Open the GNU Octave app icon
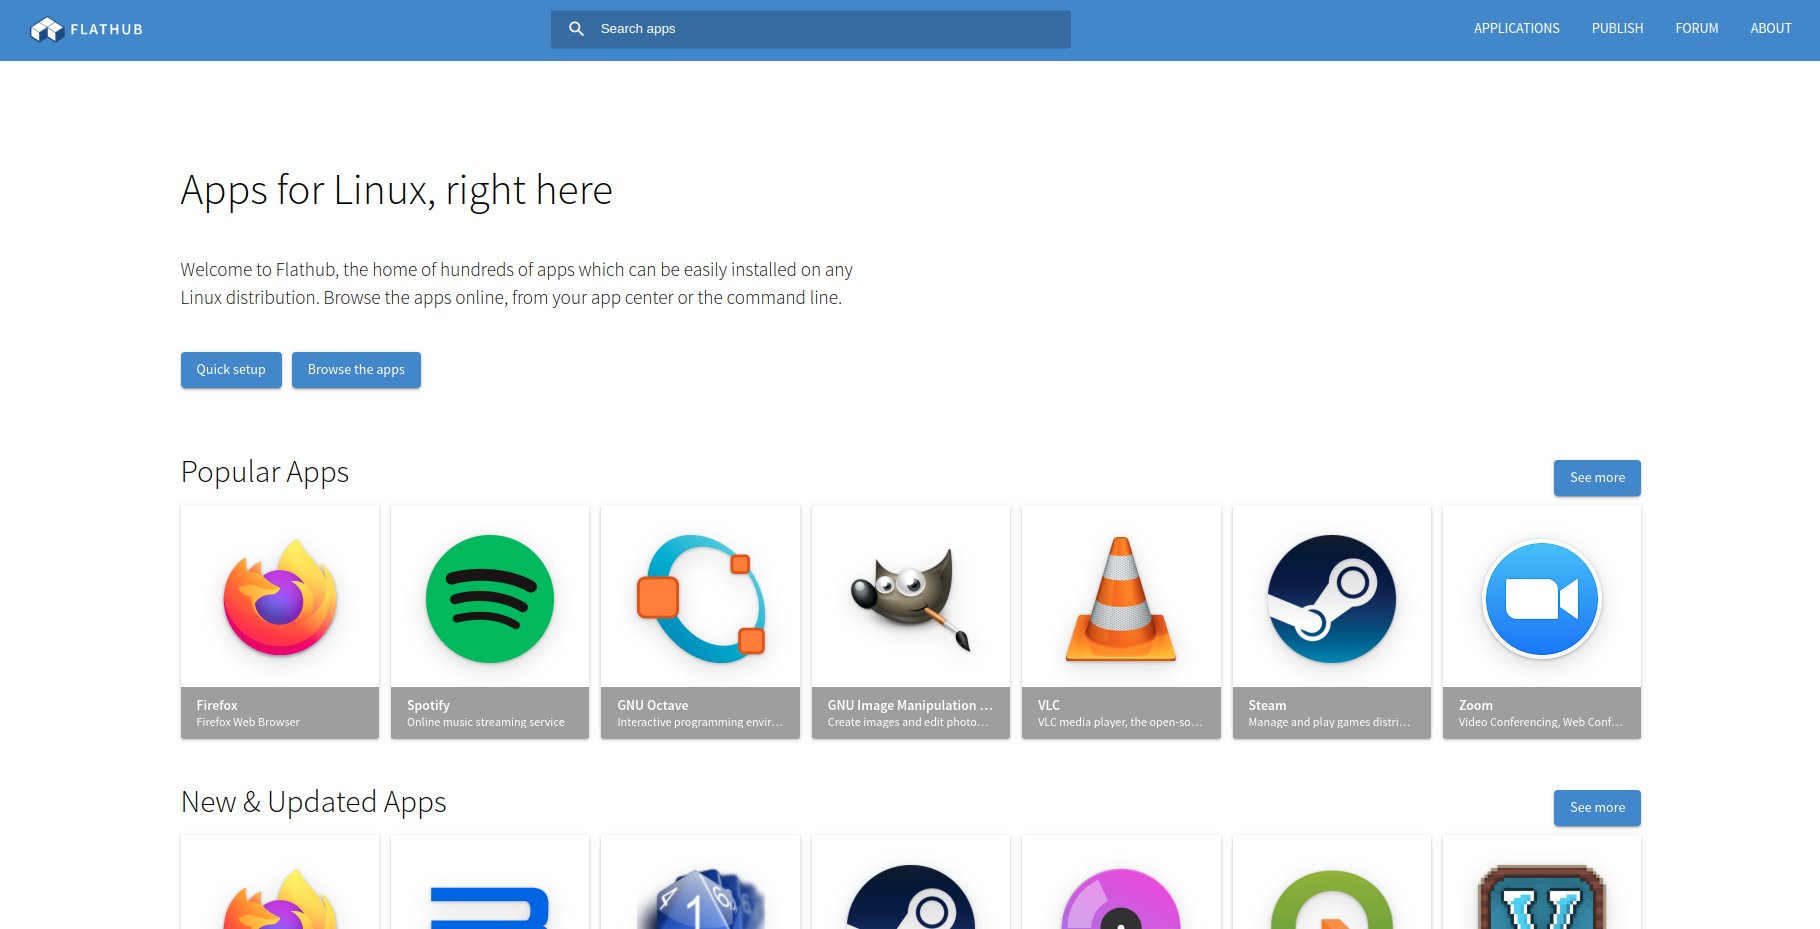 [x=700, y=598]
